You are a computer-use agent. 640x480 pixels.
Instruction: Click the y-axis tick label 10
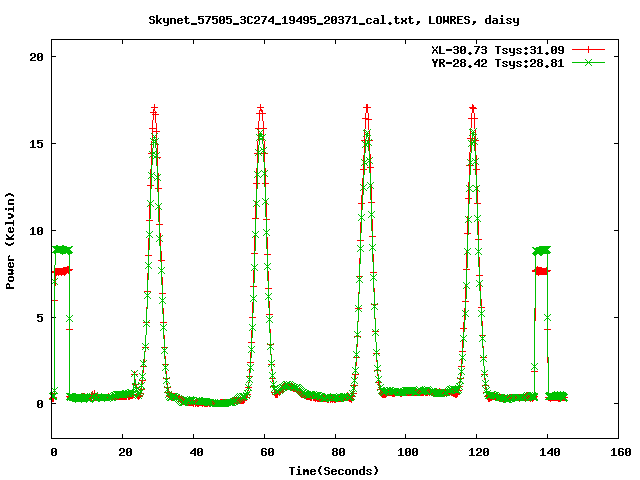[36, 231]
